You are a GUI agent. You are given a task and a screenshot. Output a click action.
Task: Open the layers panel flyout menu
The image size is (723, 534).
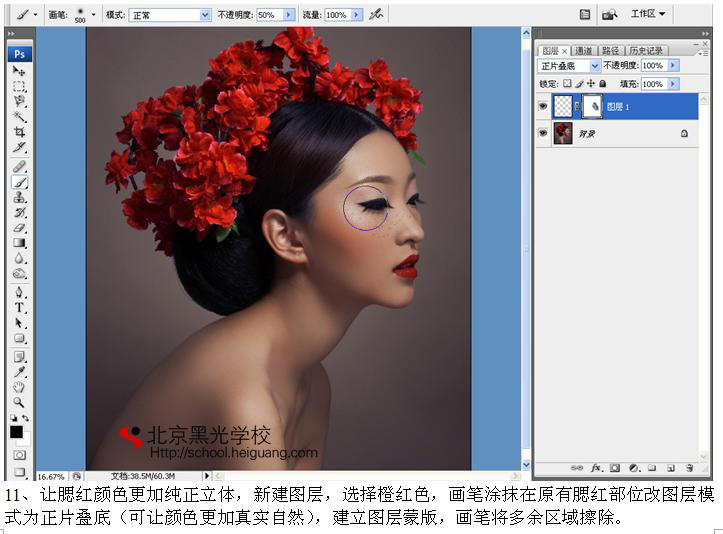pyautogui.click(x=703, y=53)
